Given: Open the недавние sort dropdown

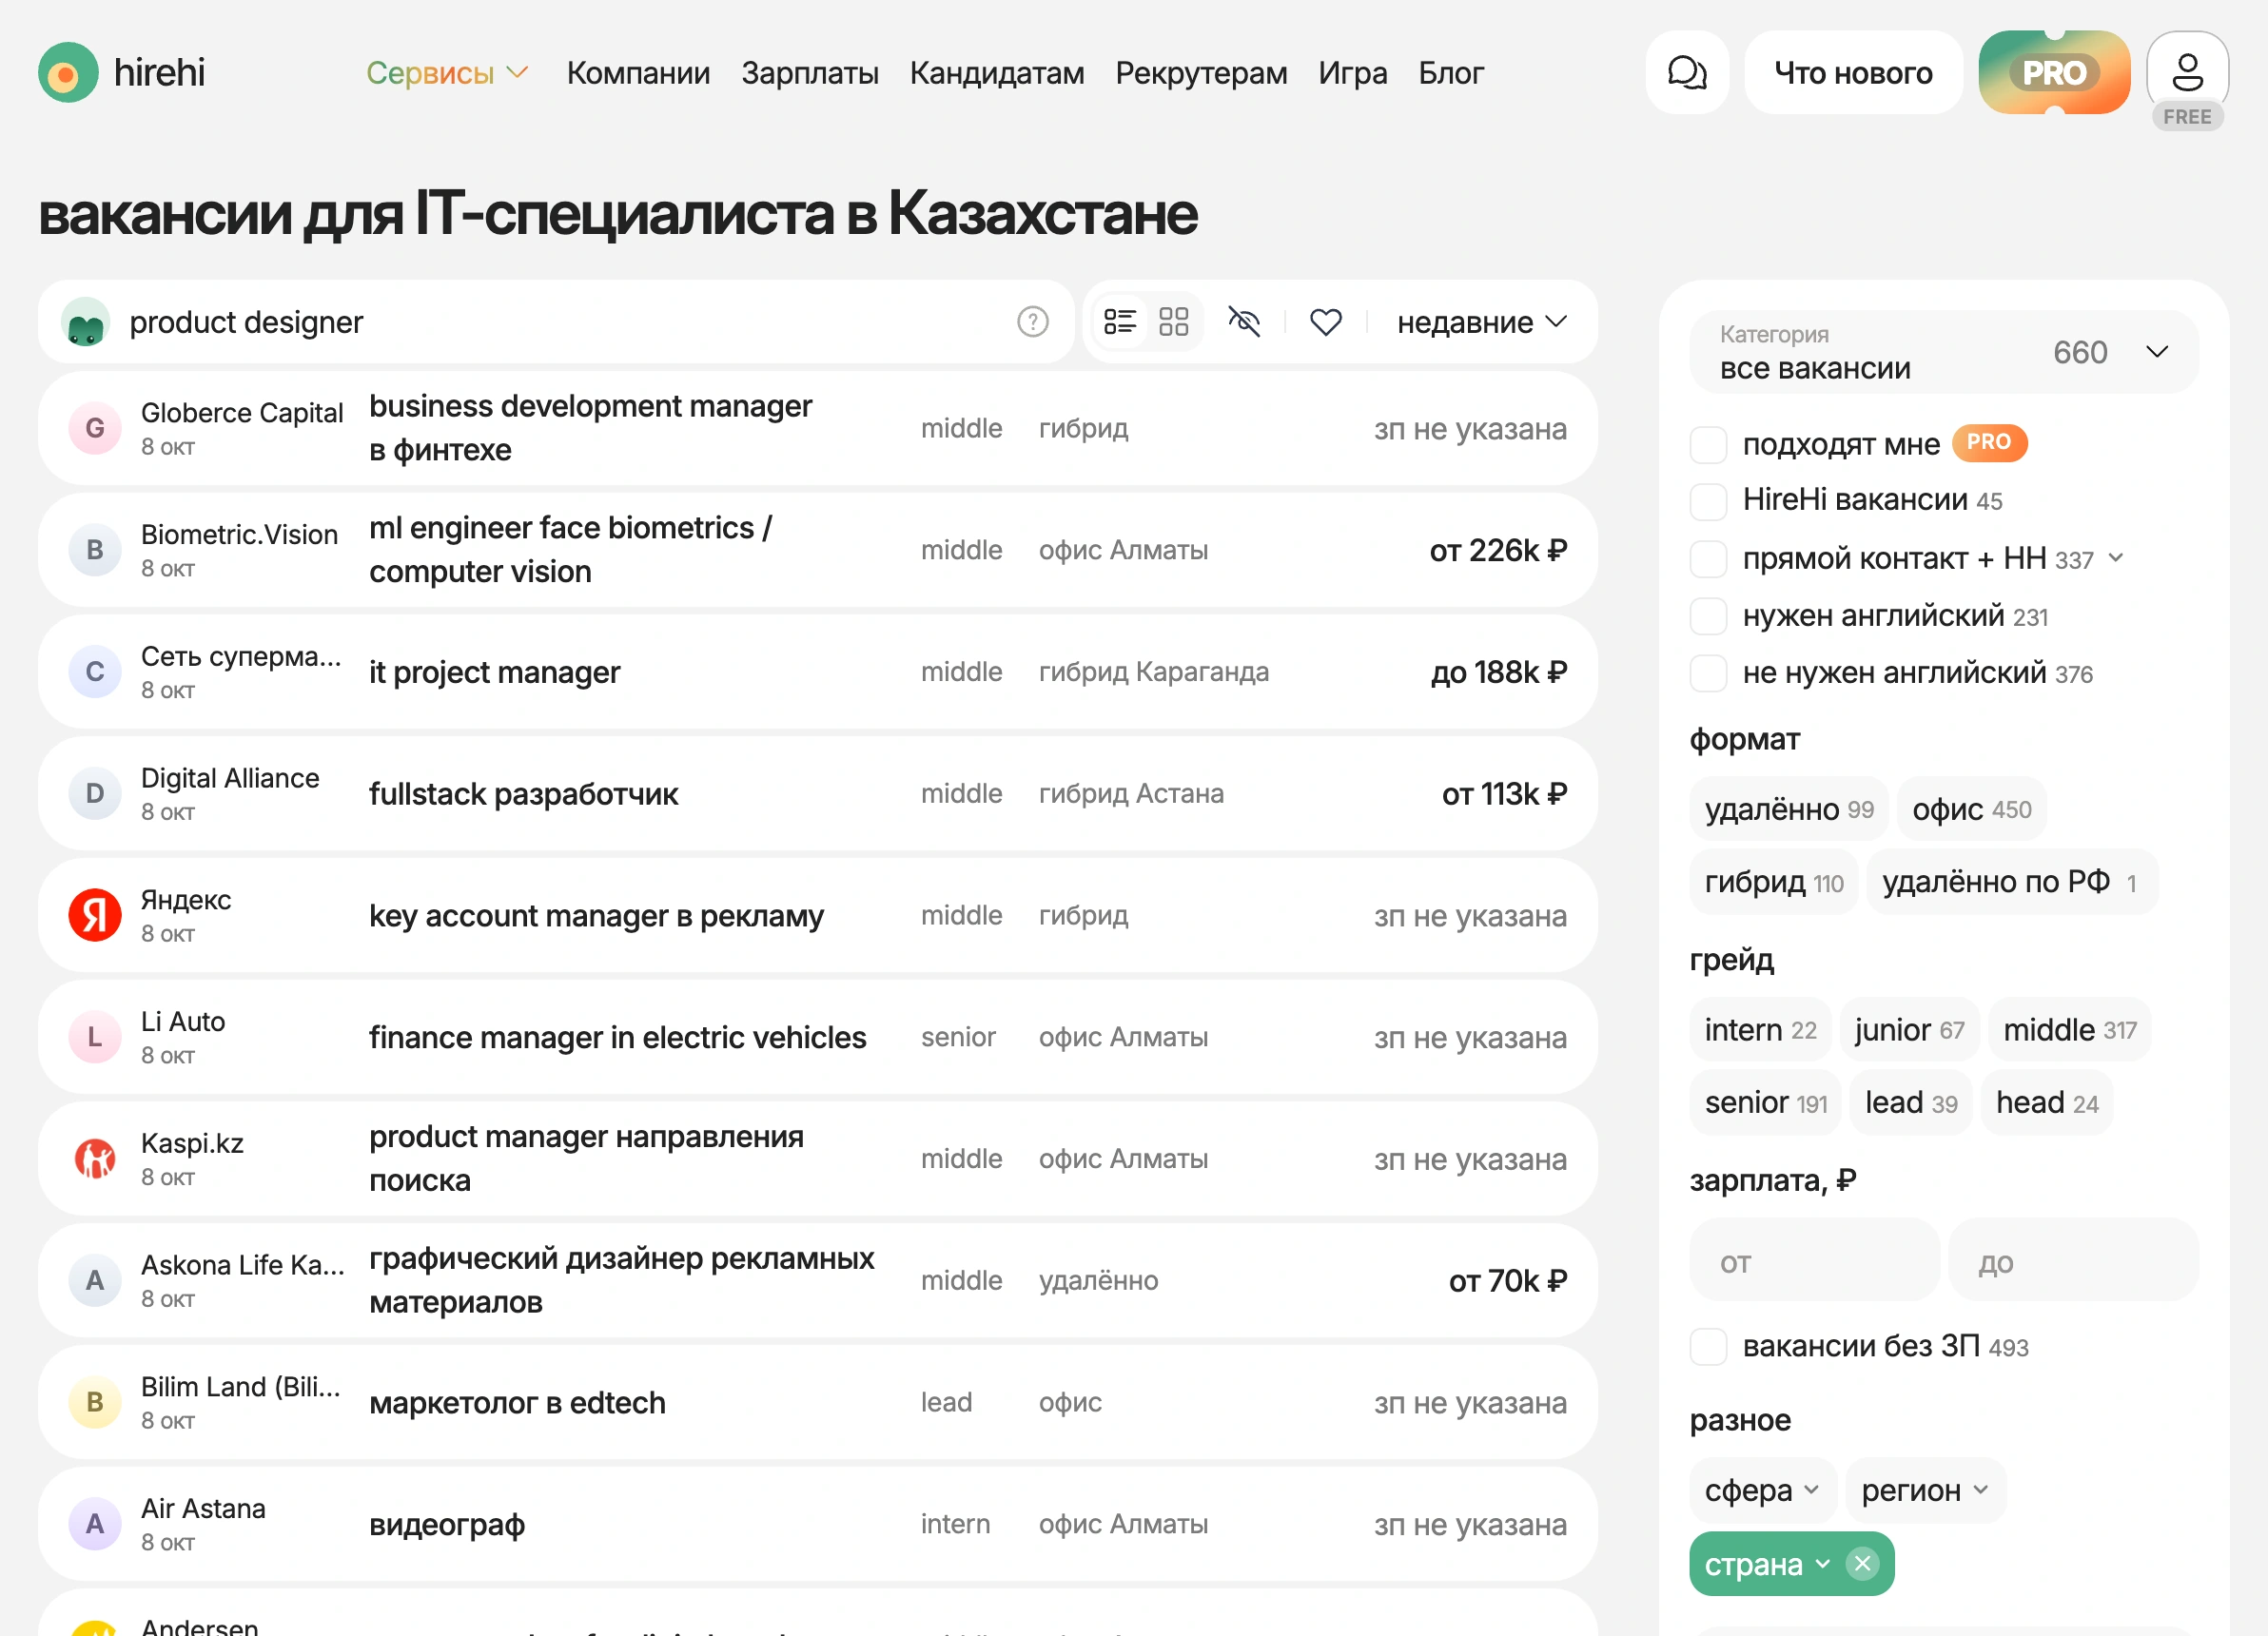Looking at the screenshot, I should 1481,322.
